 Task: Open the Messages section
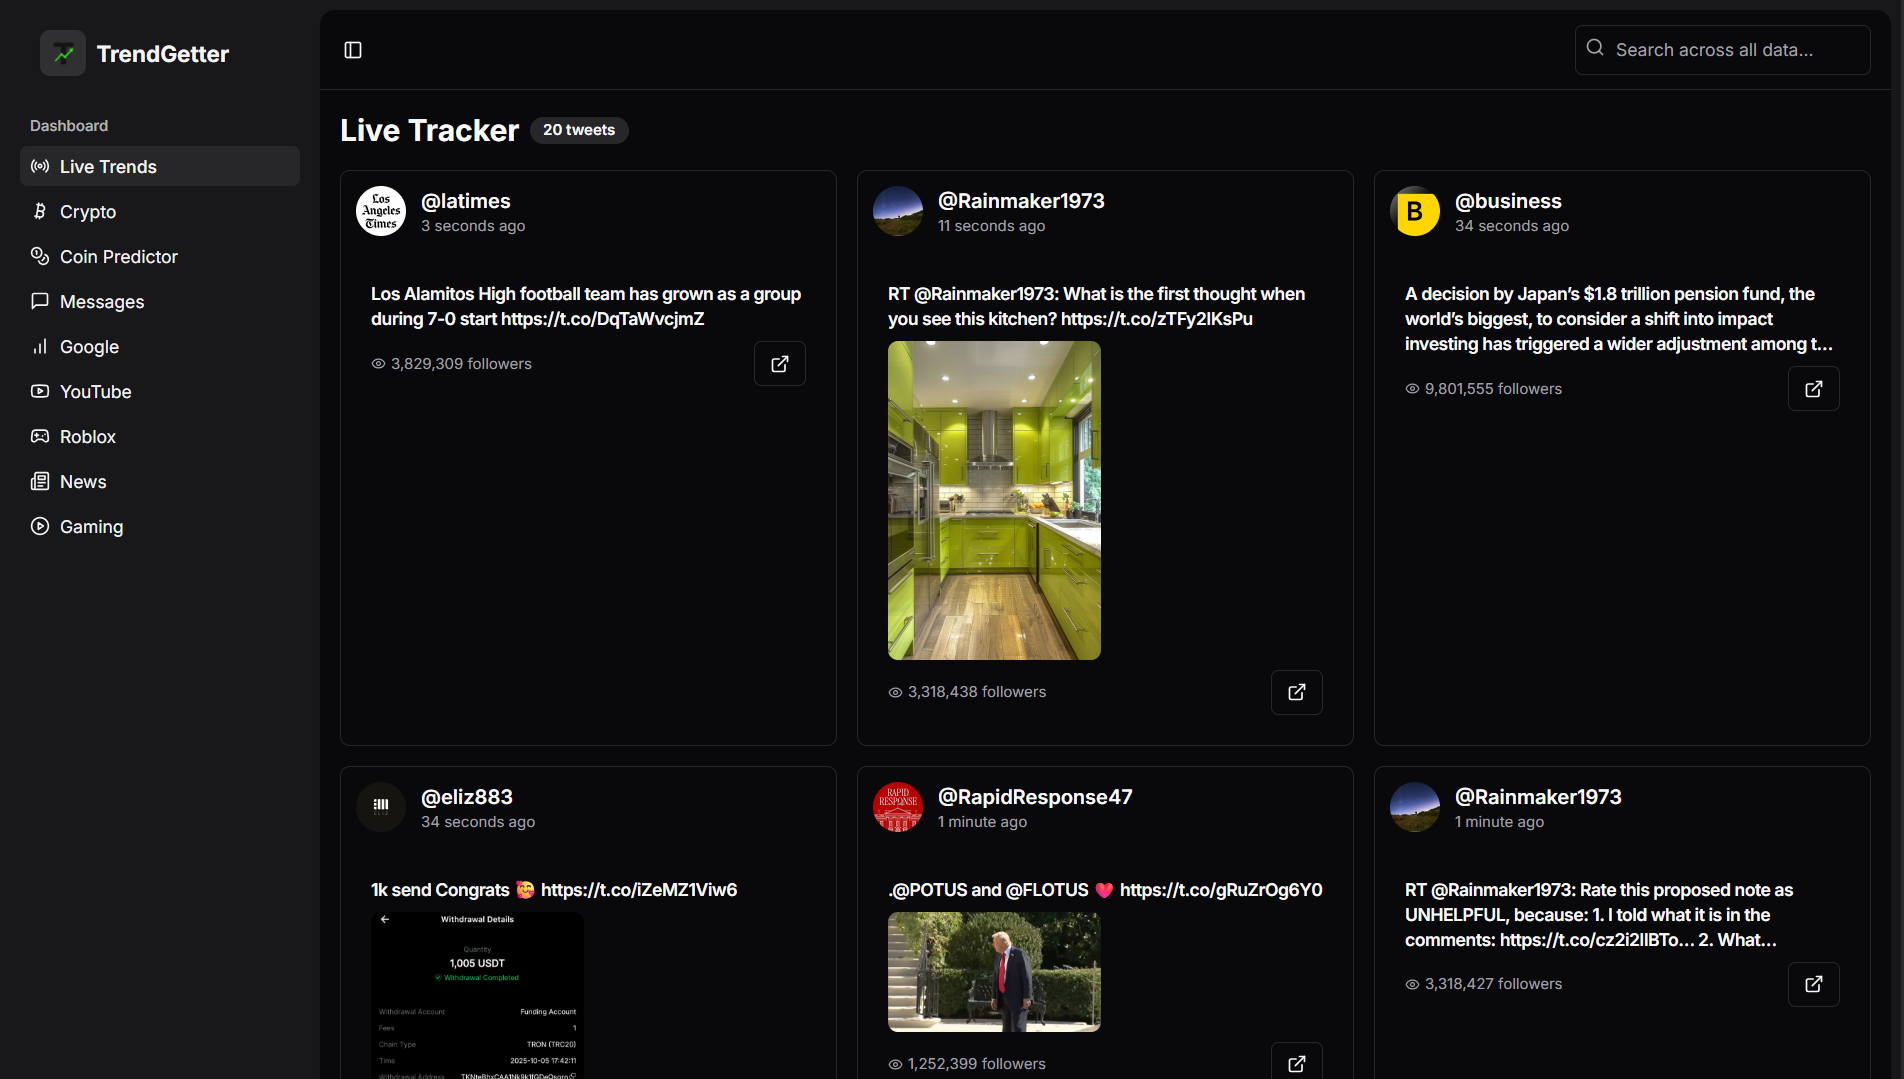(x=101, y=302)
